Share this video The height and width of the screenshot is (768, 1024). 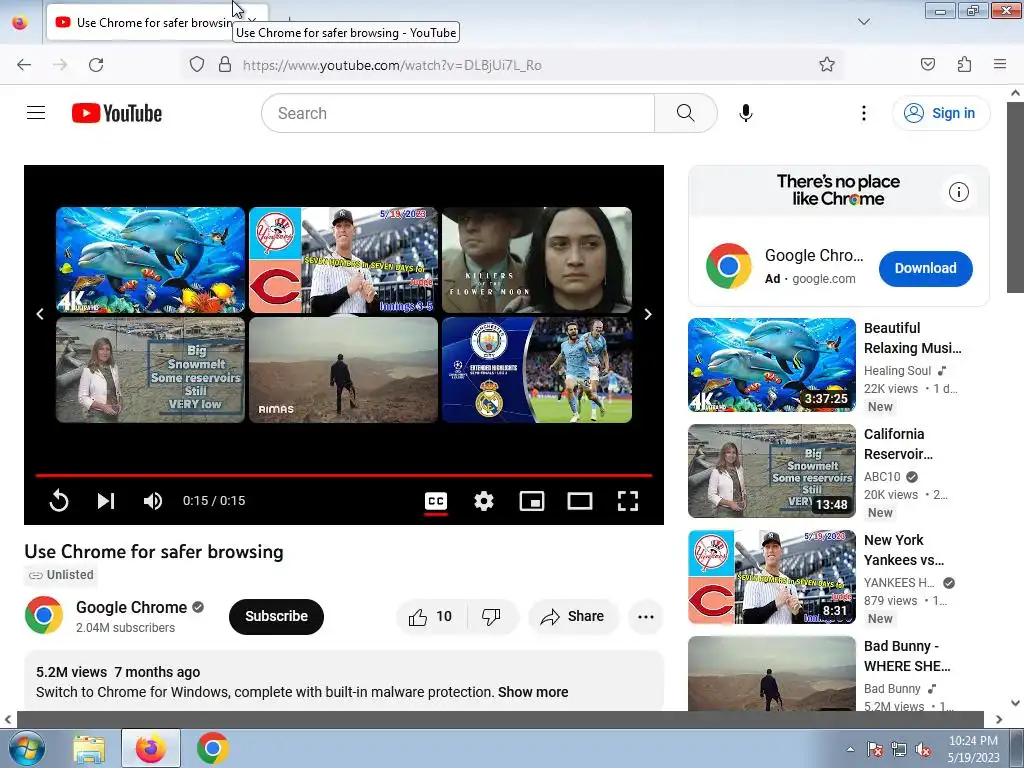point(573,616)
